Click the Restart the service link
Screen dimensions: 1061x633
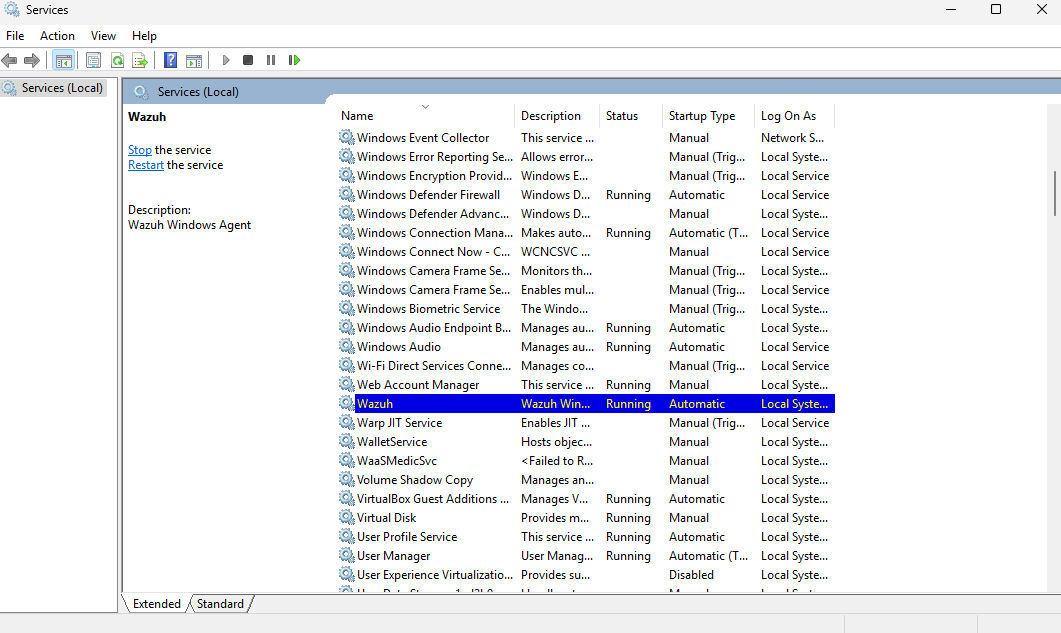point(146,165)
